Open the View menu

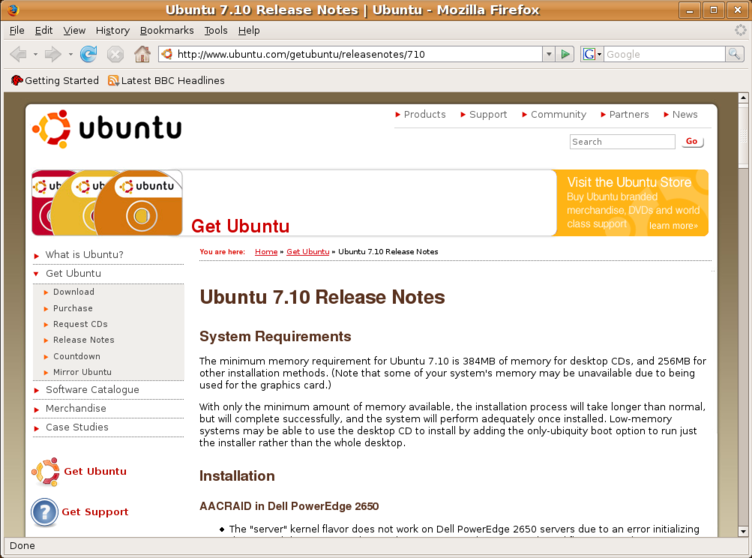pos(74,30)
